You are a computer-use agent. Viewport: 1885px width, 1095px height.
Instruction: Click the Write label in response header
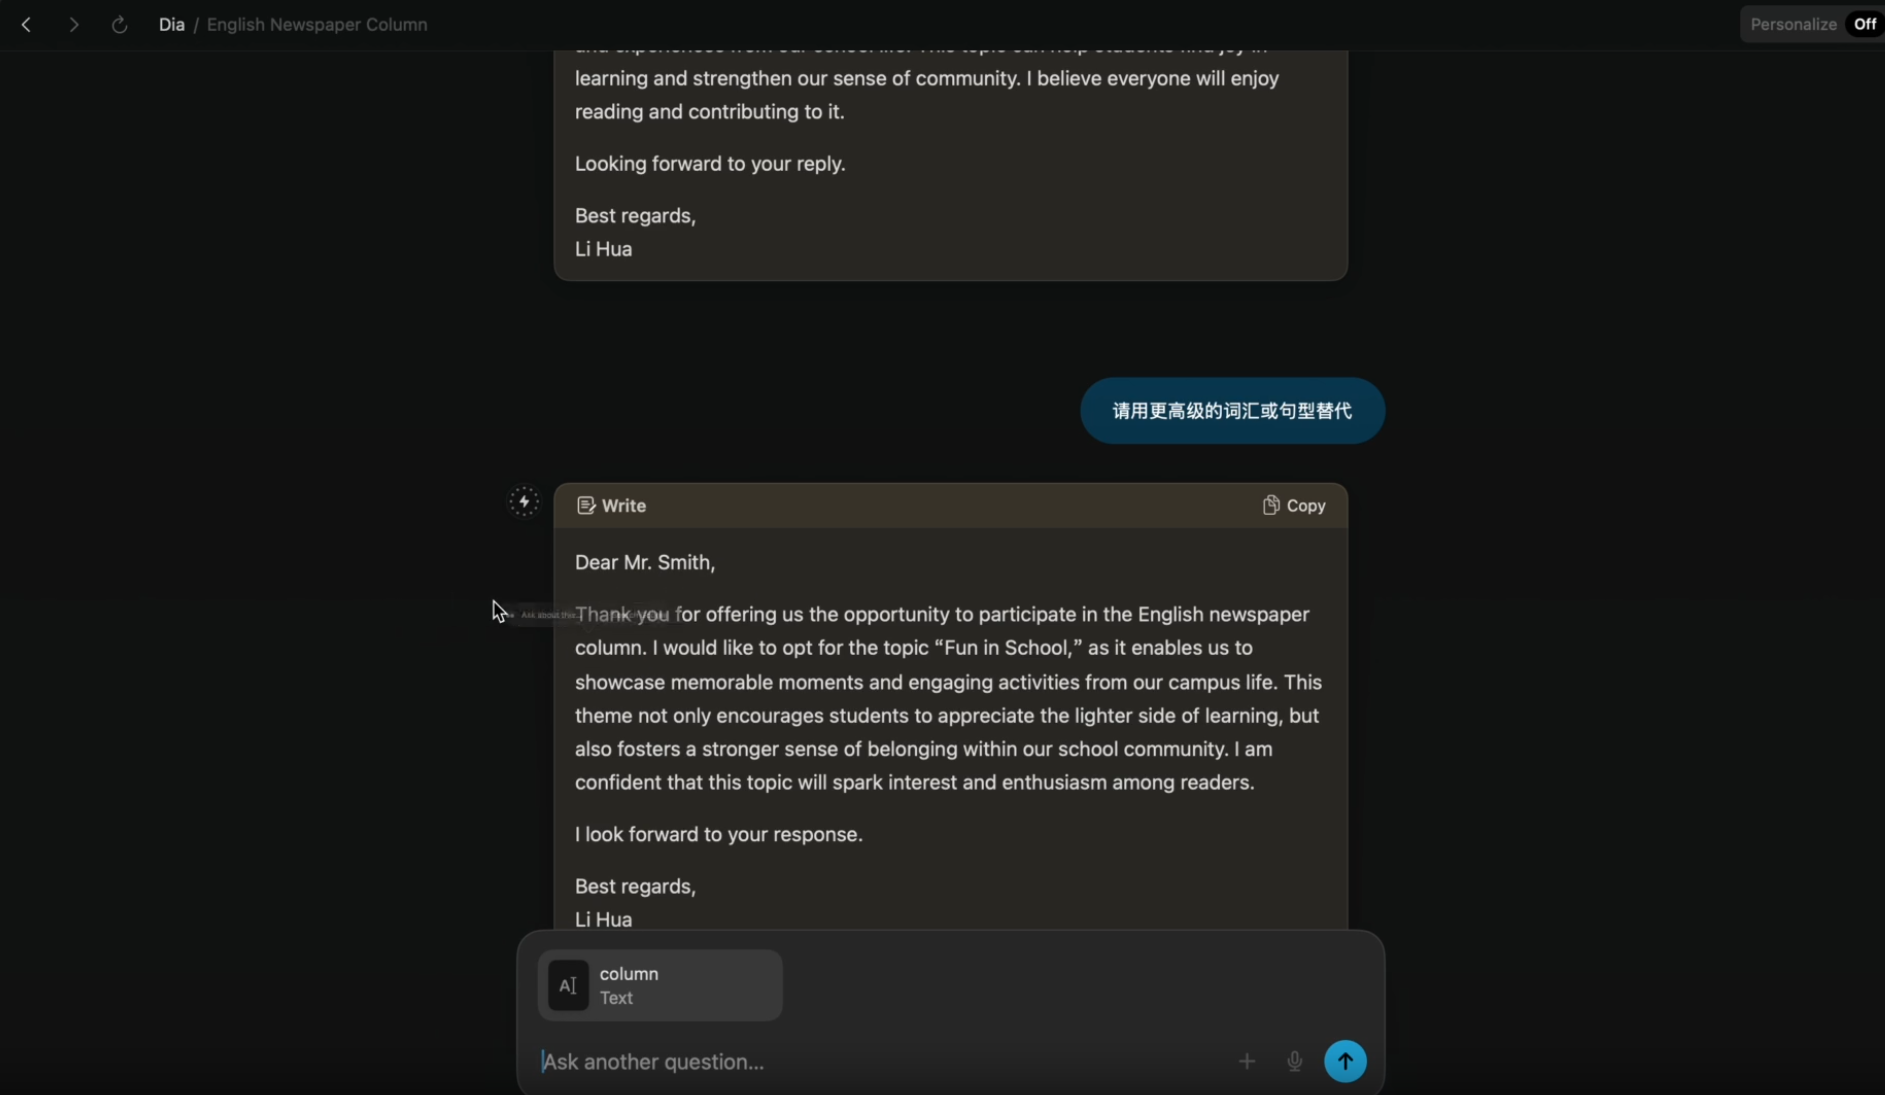point(624,506)
